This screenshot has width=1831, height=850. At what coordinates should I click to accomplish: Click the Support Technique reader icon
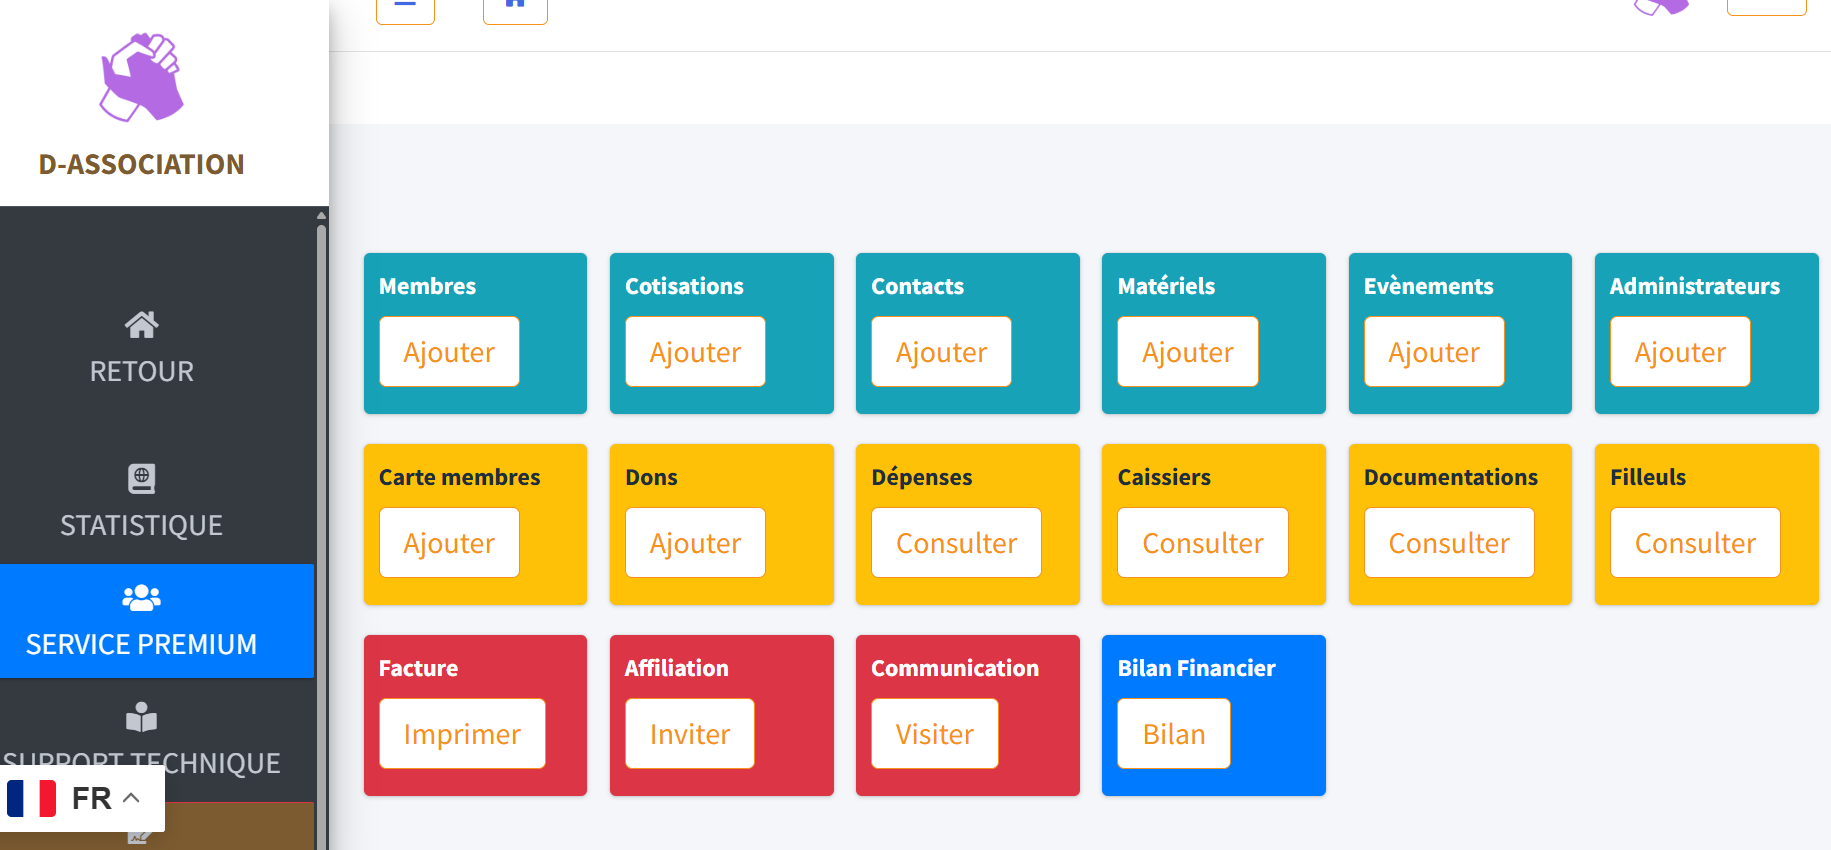pos(141,717)
